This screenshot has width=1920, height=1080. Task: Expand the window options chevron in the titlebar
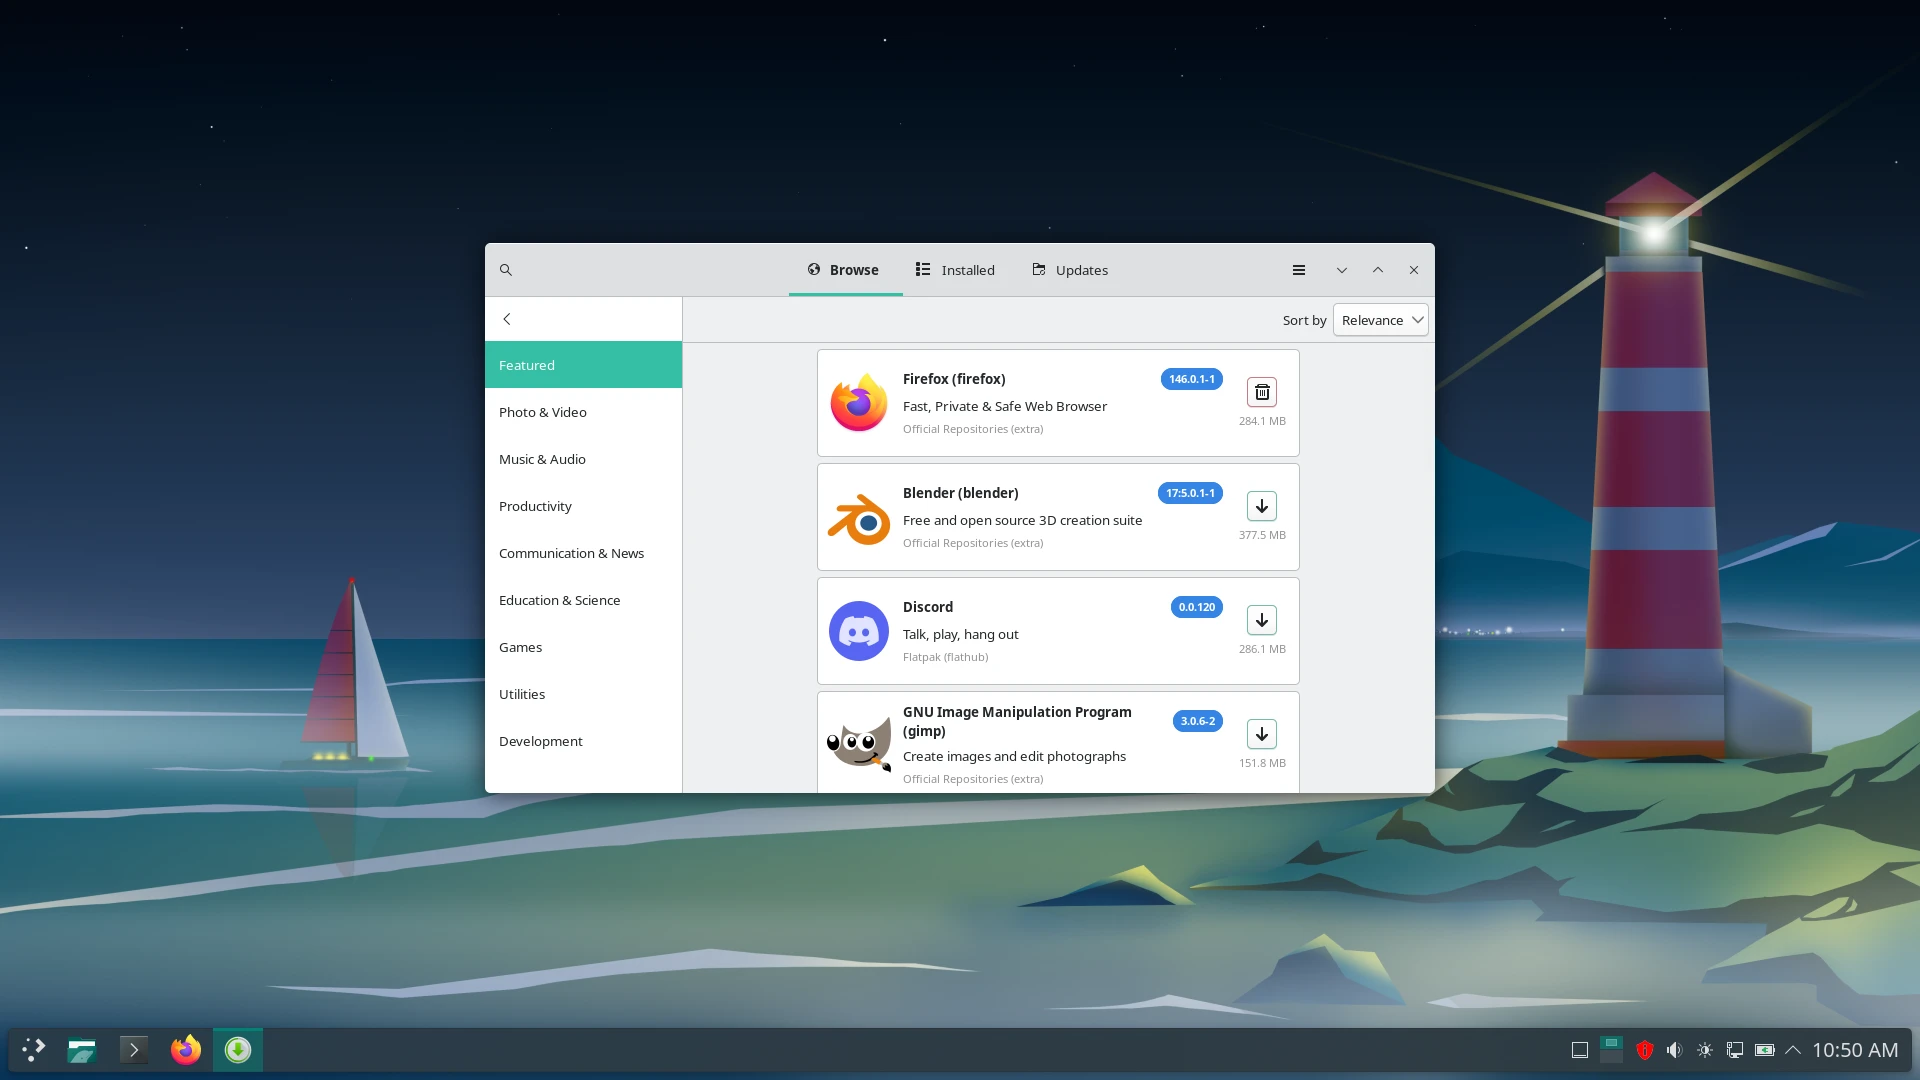pyautogui.click(x=1341, y=269)
